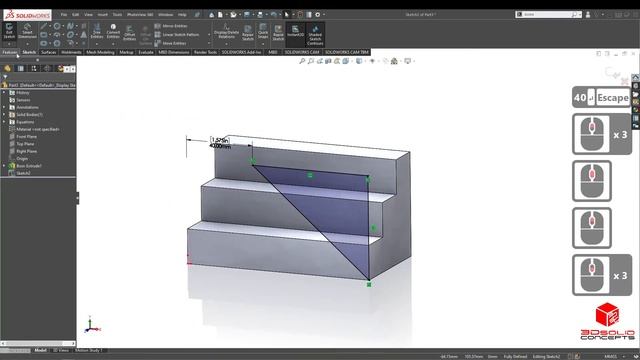Select the Smart Dimension tool
The height and width of the screenshot is (360, 640).
point(27,31)
